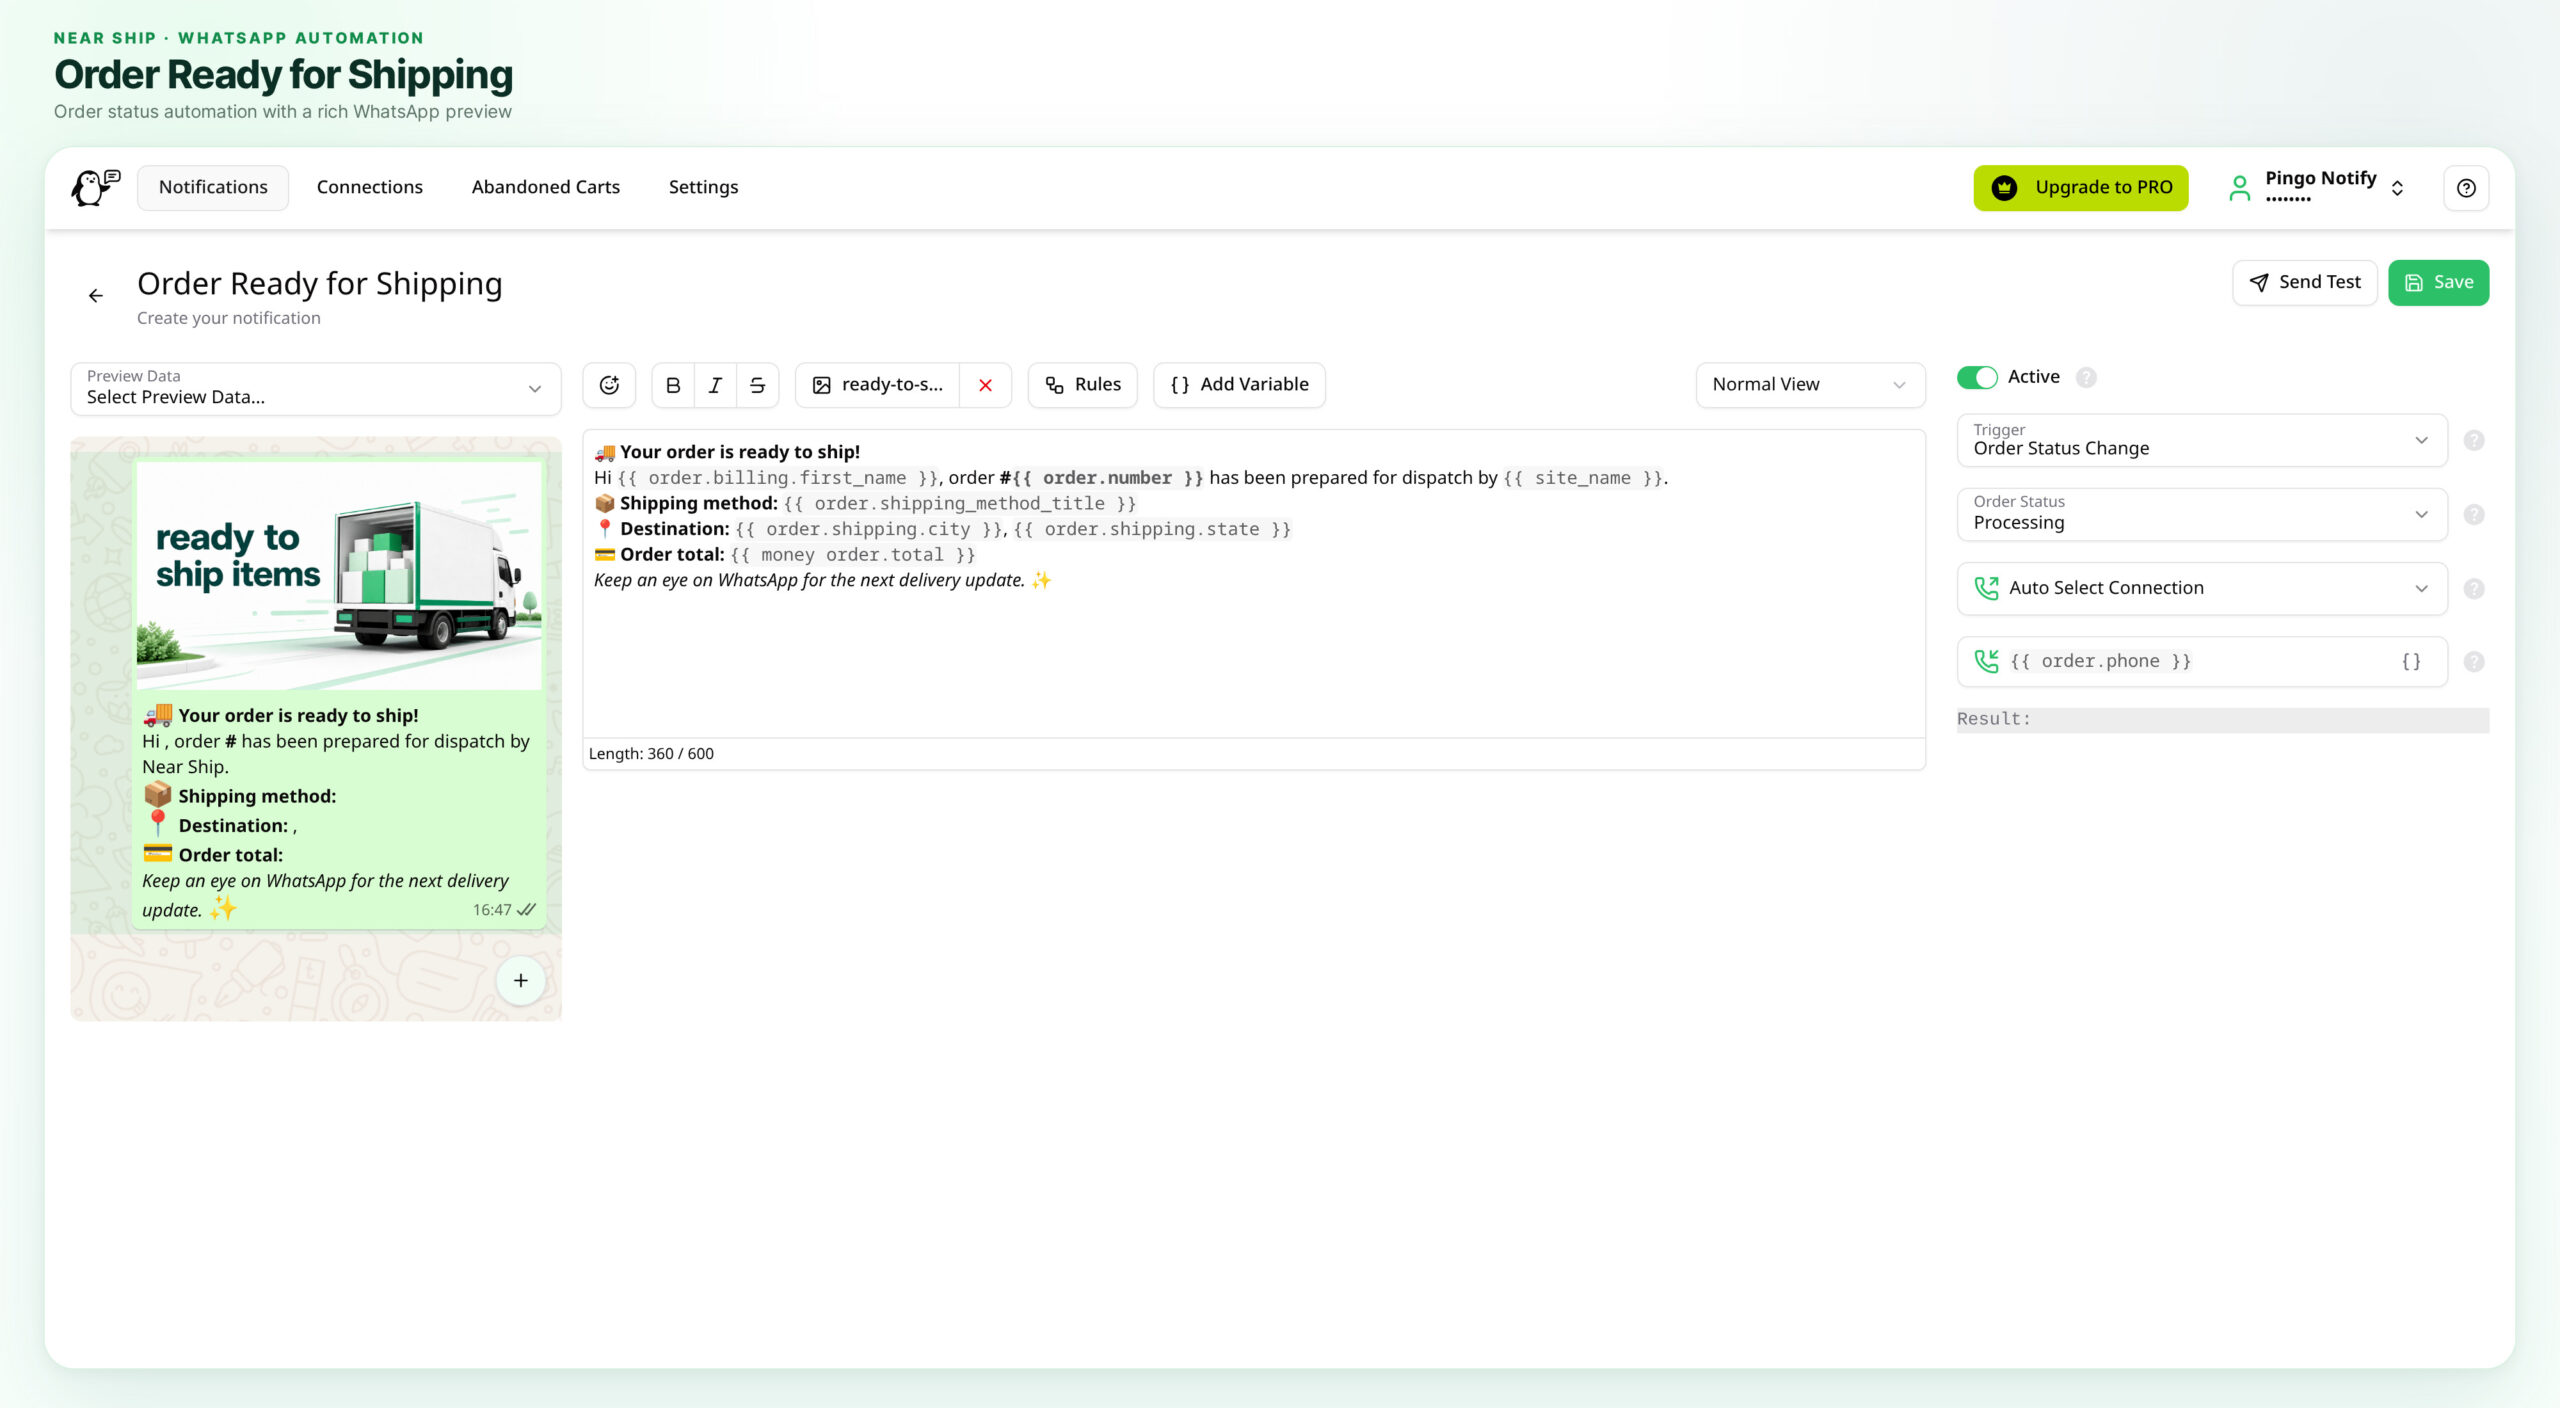Click the Result: output field

click(2223, 720)
